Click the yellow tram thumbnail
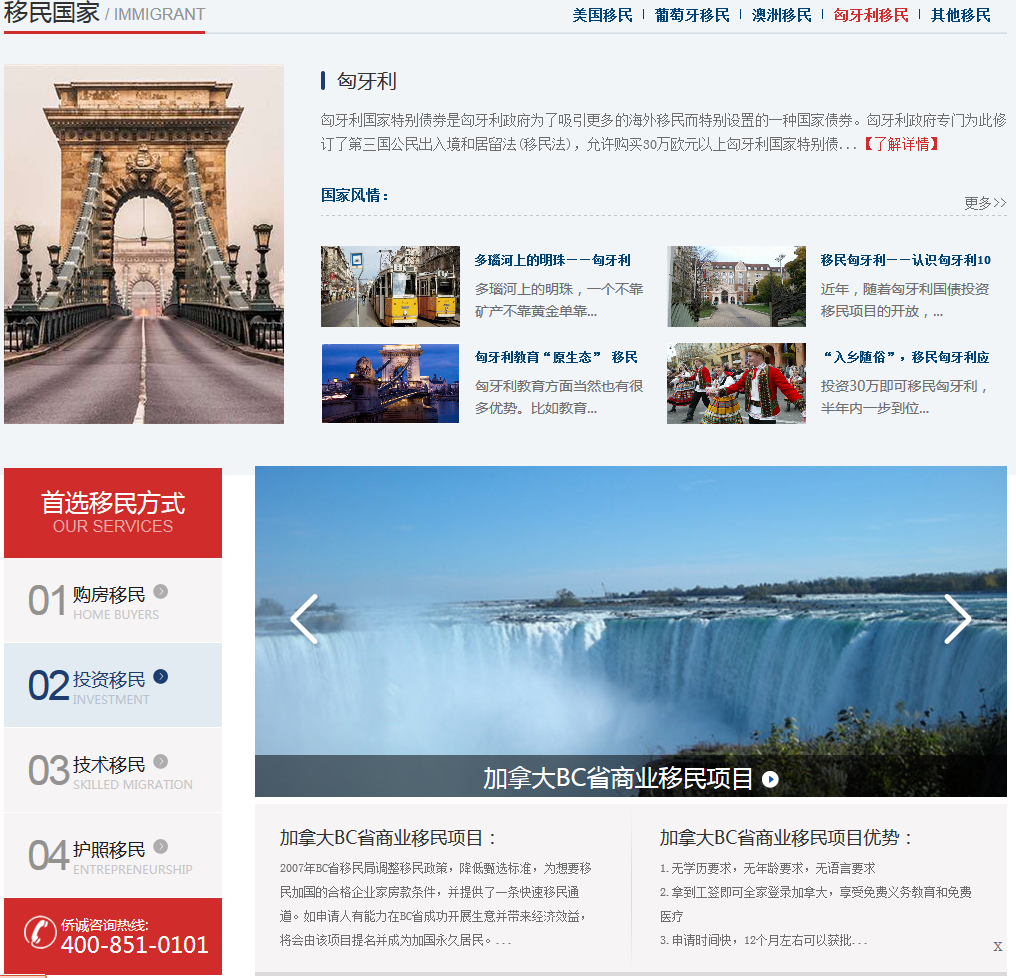1016x978 pixels. [x=390, y=286]
